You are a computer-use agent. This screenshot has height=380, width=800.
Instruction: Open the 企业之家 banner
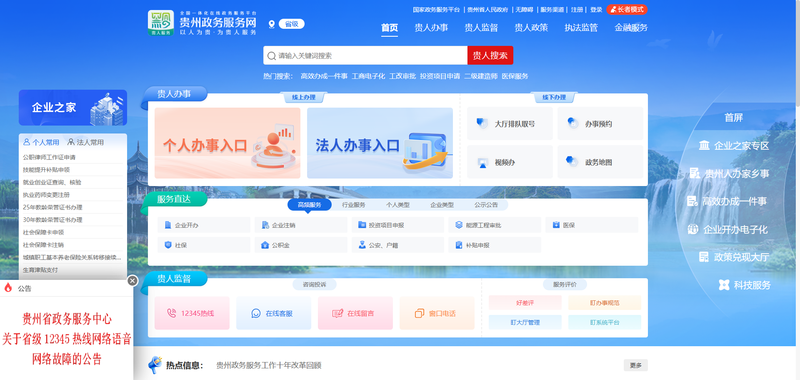click(73, 108)
